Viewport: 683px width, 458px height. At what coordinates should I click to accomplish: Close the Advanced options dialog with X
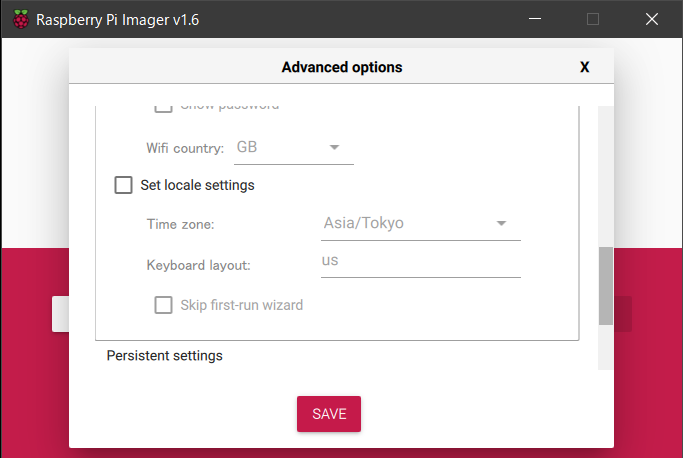coord(584,67)
